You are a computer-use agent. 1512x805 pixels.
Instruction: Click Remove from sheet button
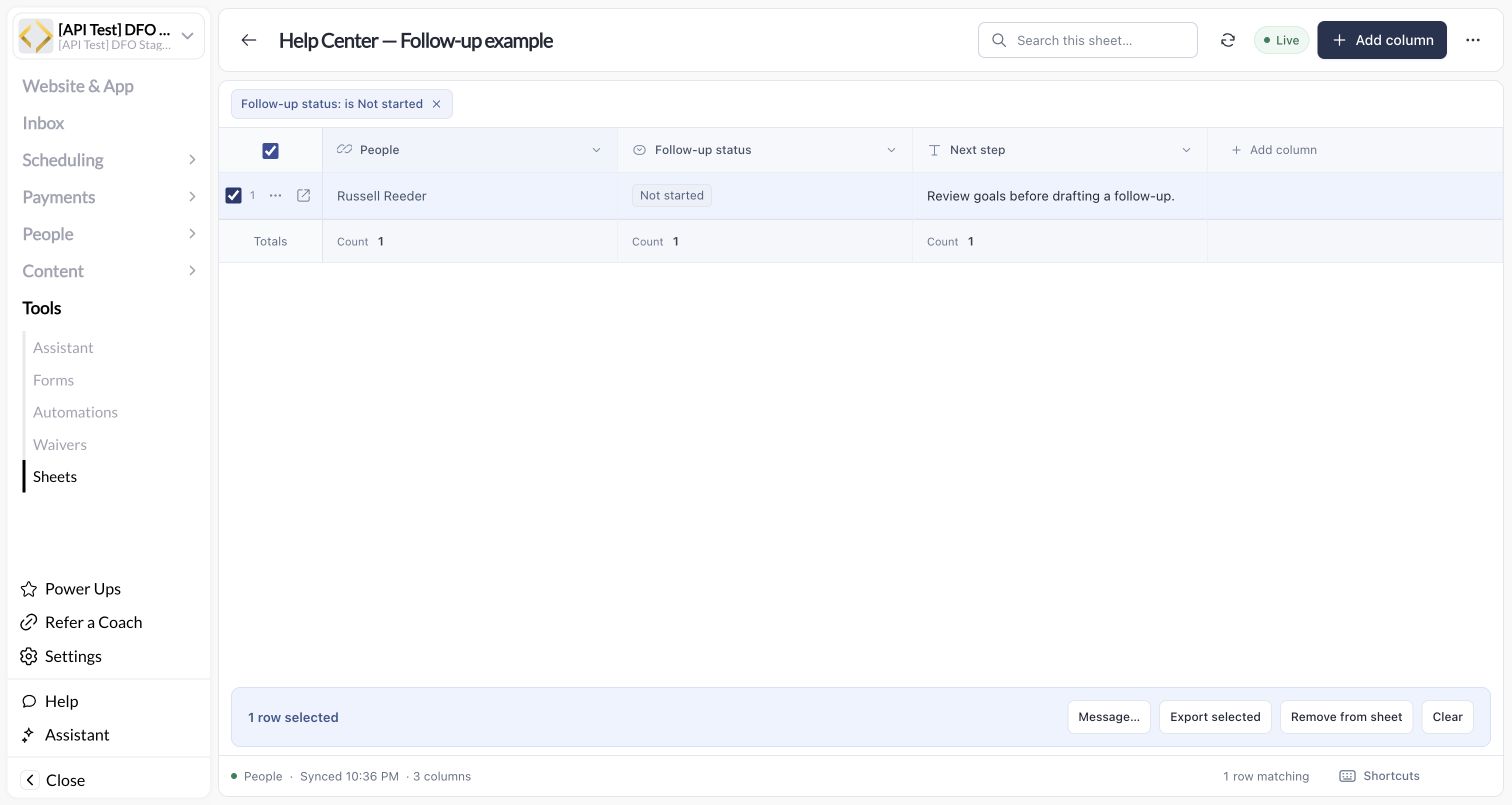click(x=1346, y=717)
